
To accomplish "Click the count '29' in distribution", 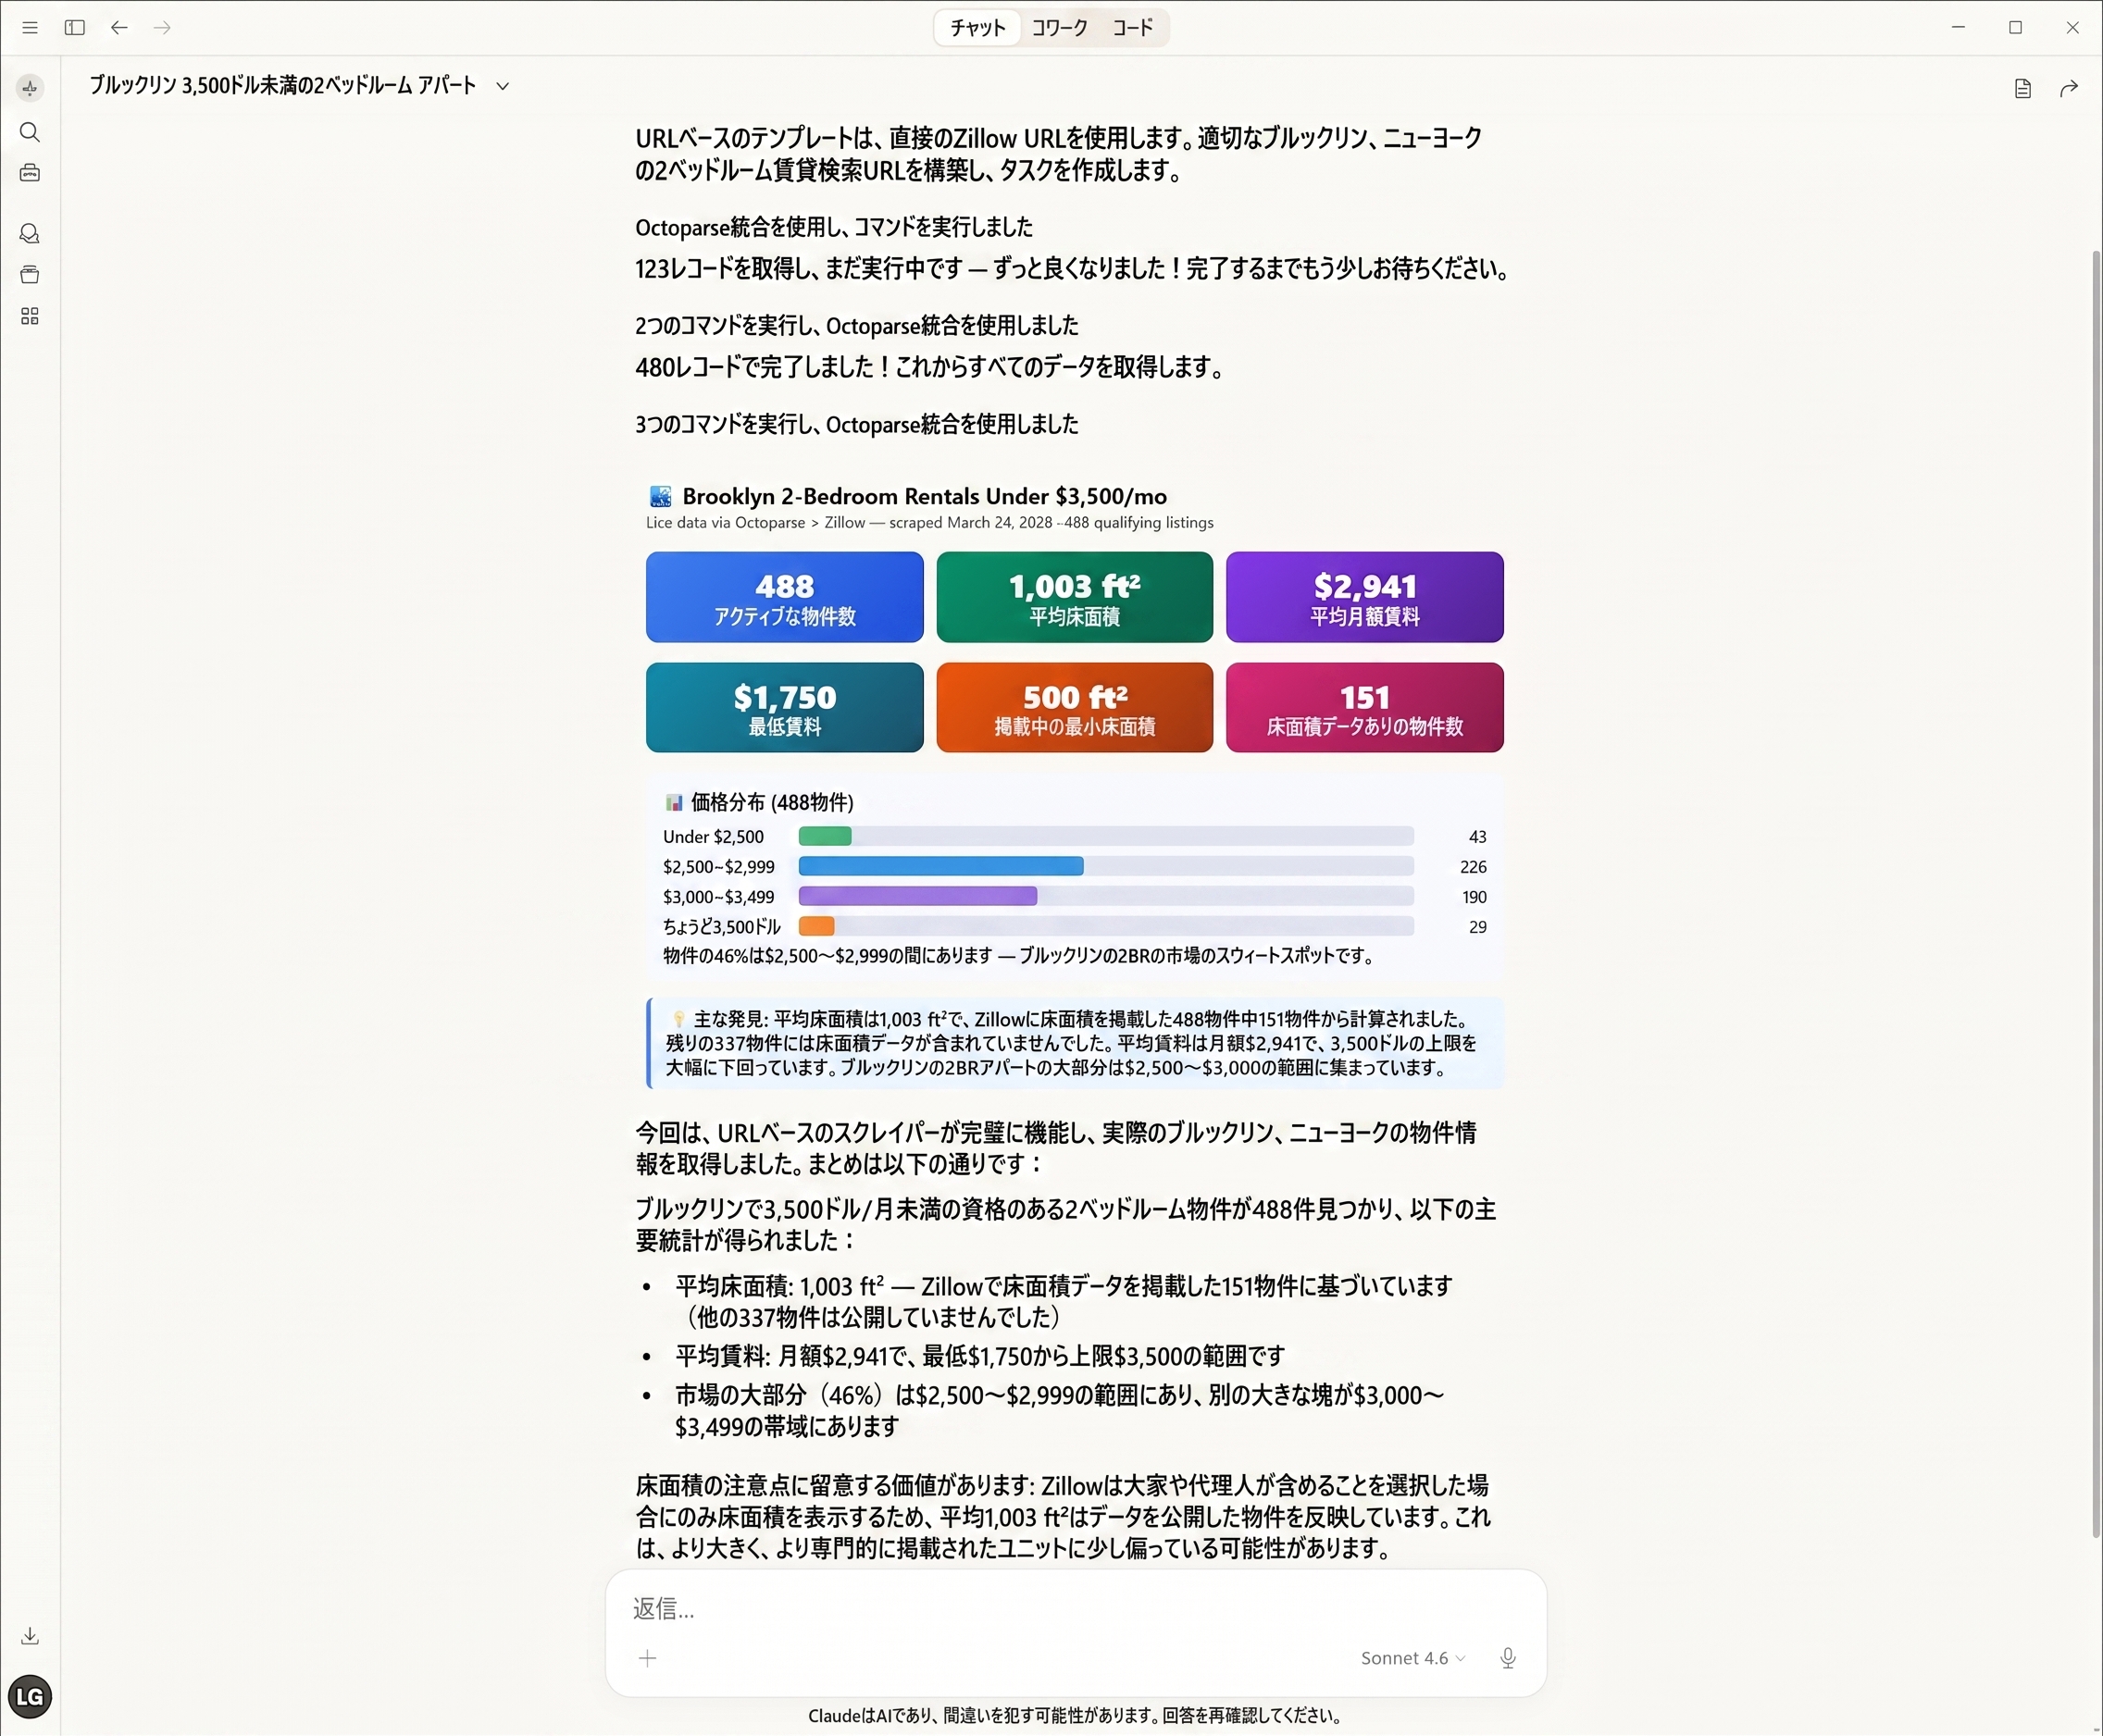I will point(1477,927).
